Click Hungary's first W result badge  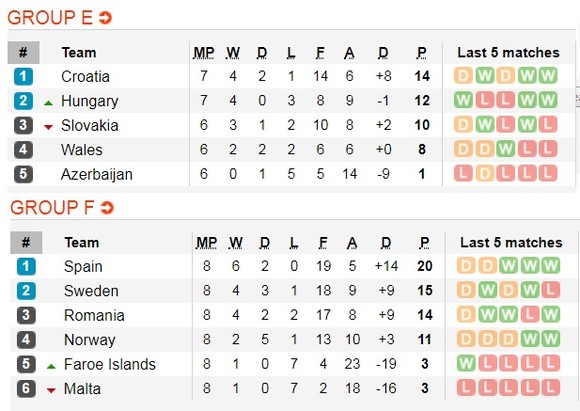pos(463,100)
